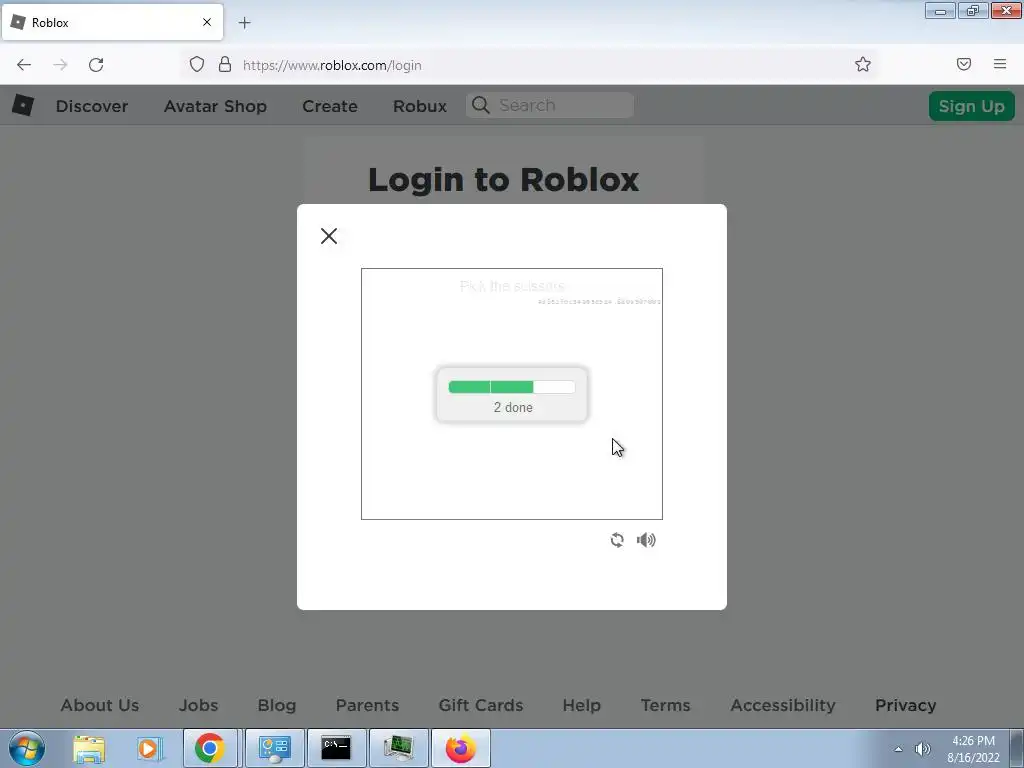Image resolution: width=1024 pixels, height=768 pixels.
Task: Focus the Roblox Search field
Action: coord(550,105)
